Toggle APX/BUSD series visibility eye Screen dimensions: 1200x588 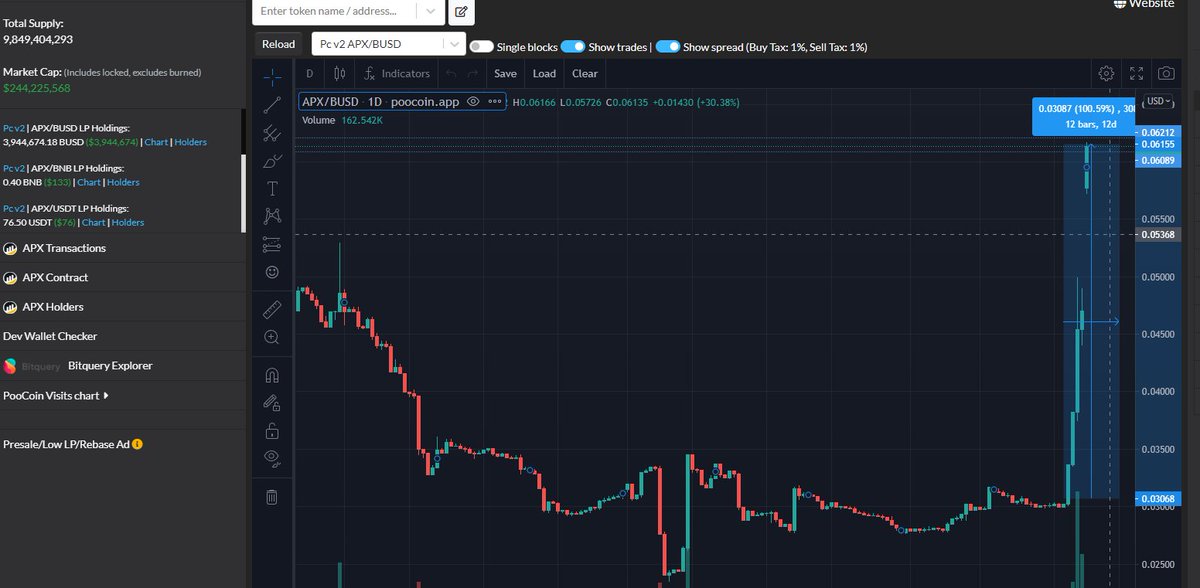pos(473,102)
